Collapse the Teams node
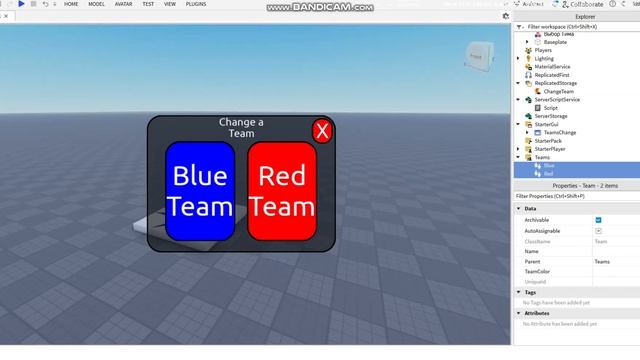The height and width of the screenshot is (360, 640). click(x=518, y=157)
